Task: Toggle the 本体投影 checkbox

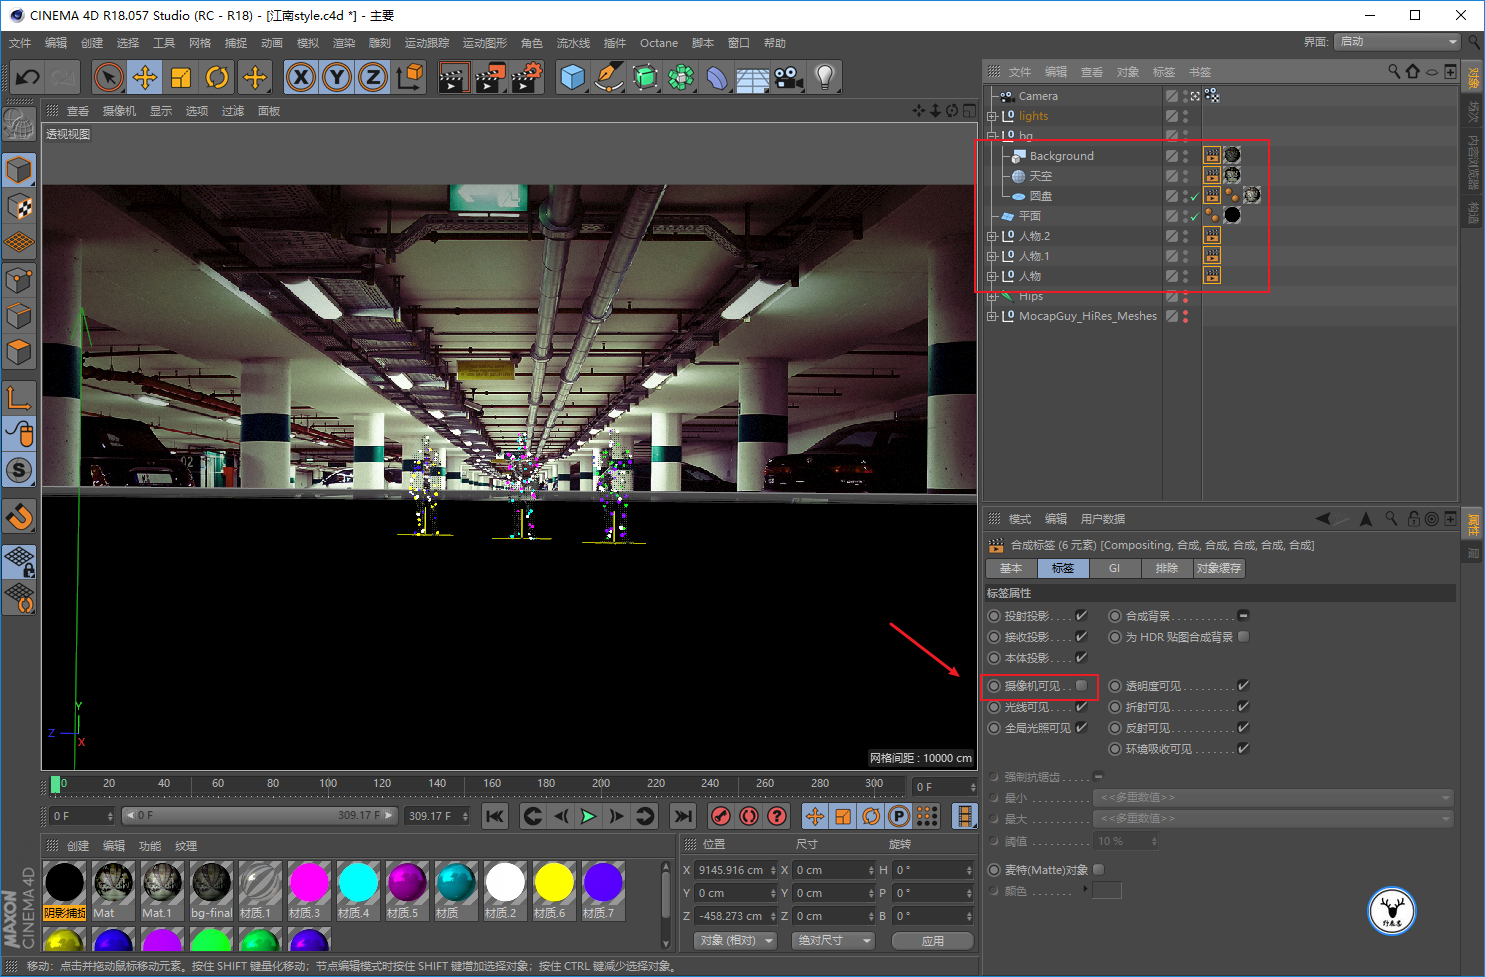Action: pyautogui.click(x=1081, y=658)
